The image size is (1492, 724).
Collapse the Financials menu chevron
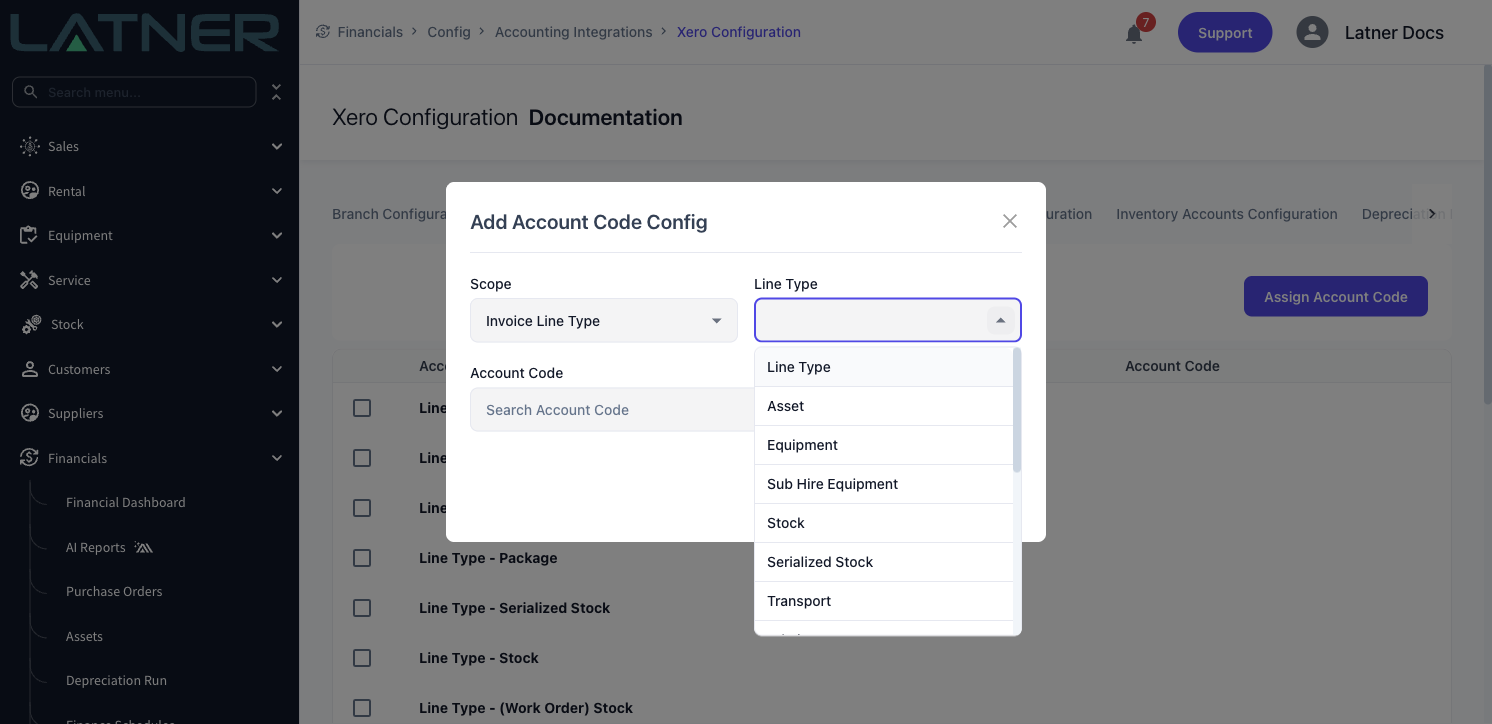(x=277, y=458)
